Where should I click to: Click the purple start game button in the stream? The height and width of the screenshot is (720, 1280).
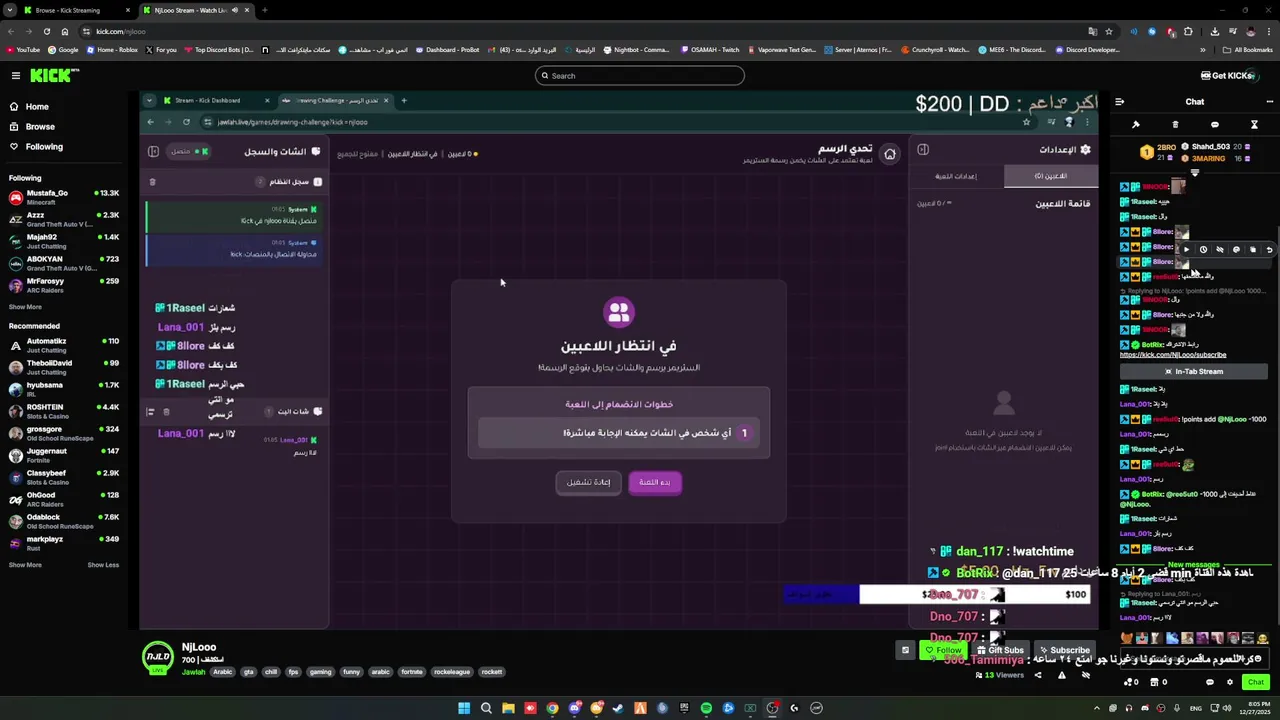click(x=655, y=482)
